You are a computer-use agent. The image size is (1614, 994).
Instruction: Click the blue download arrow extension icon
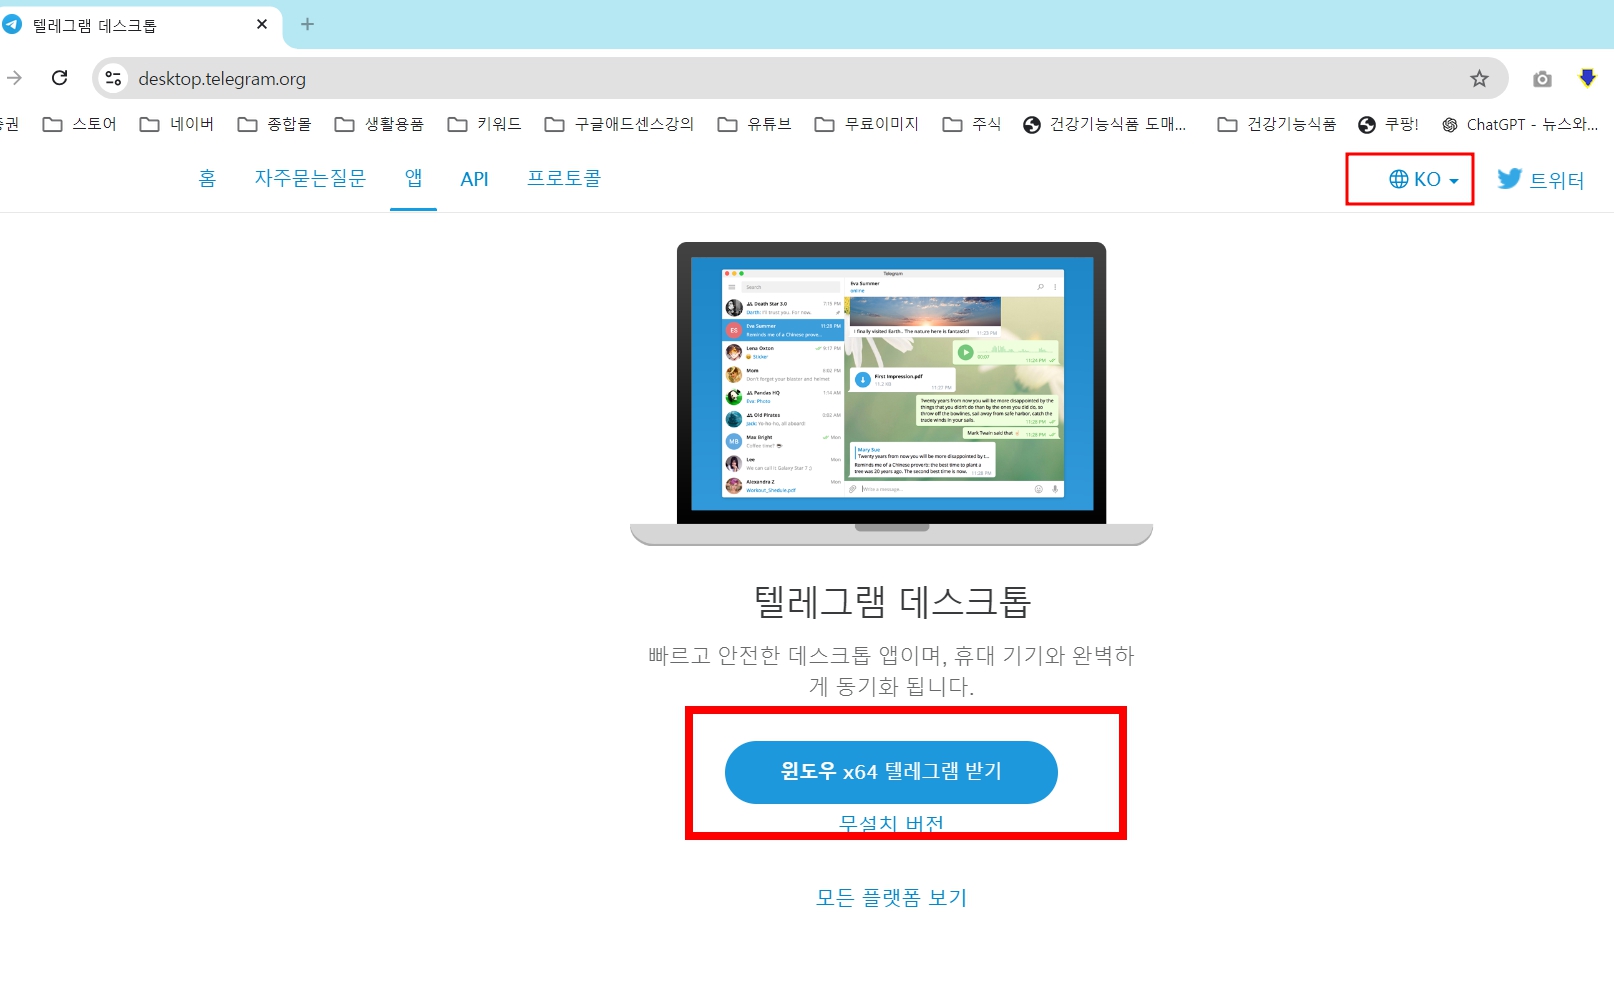point(1587,77)
